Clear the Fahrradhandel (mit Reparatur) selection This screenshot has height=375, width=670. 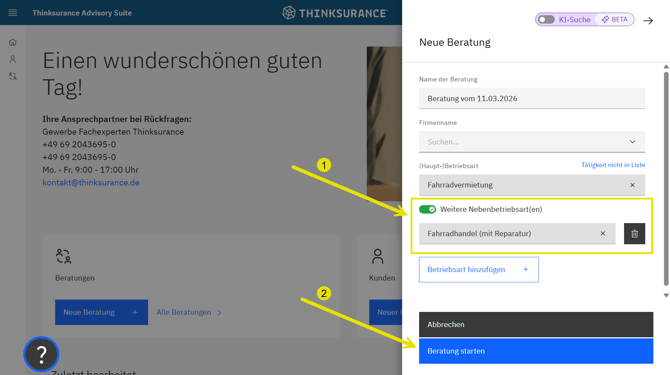[x=602, y=234]
